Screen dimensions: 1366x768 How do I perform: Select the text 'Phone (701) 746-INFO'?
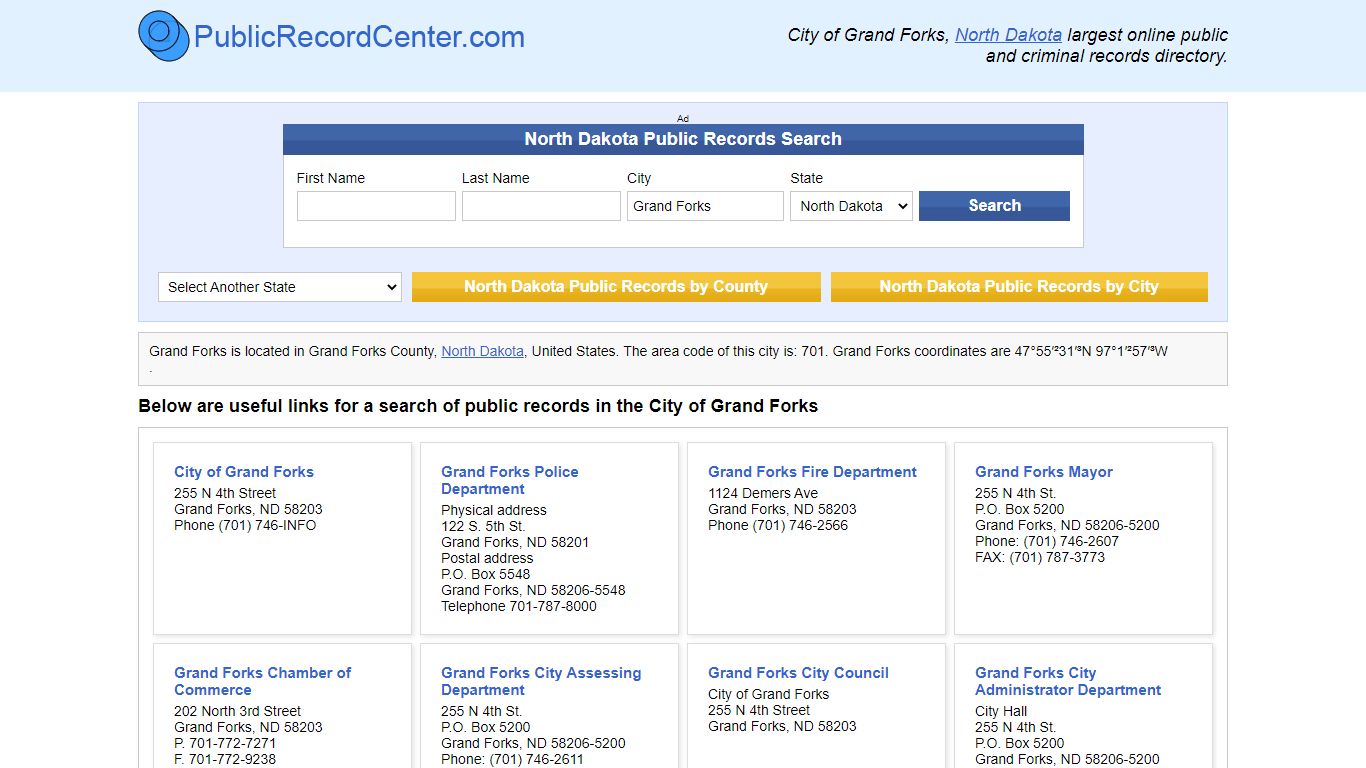(245, 525)
